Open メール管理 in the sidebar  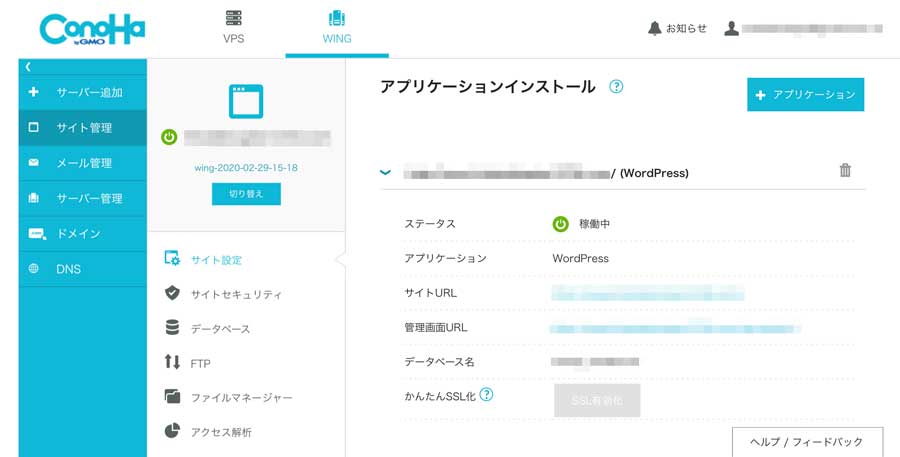(83, 163)
